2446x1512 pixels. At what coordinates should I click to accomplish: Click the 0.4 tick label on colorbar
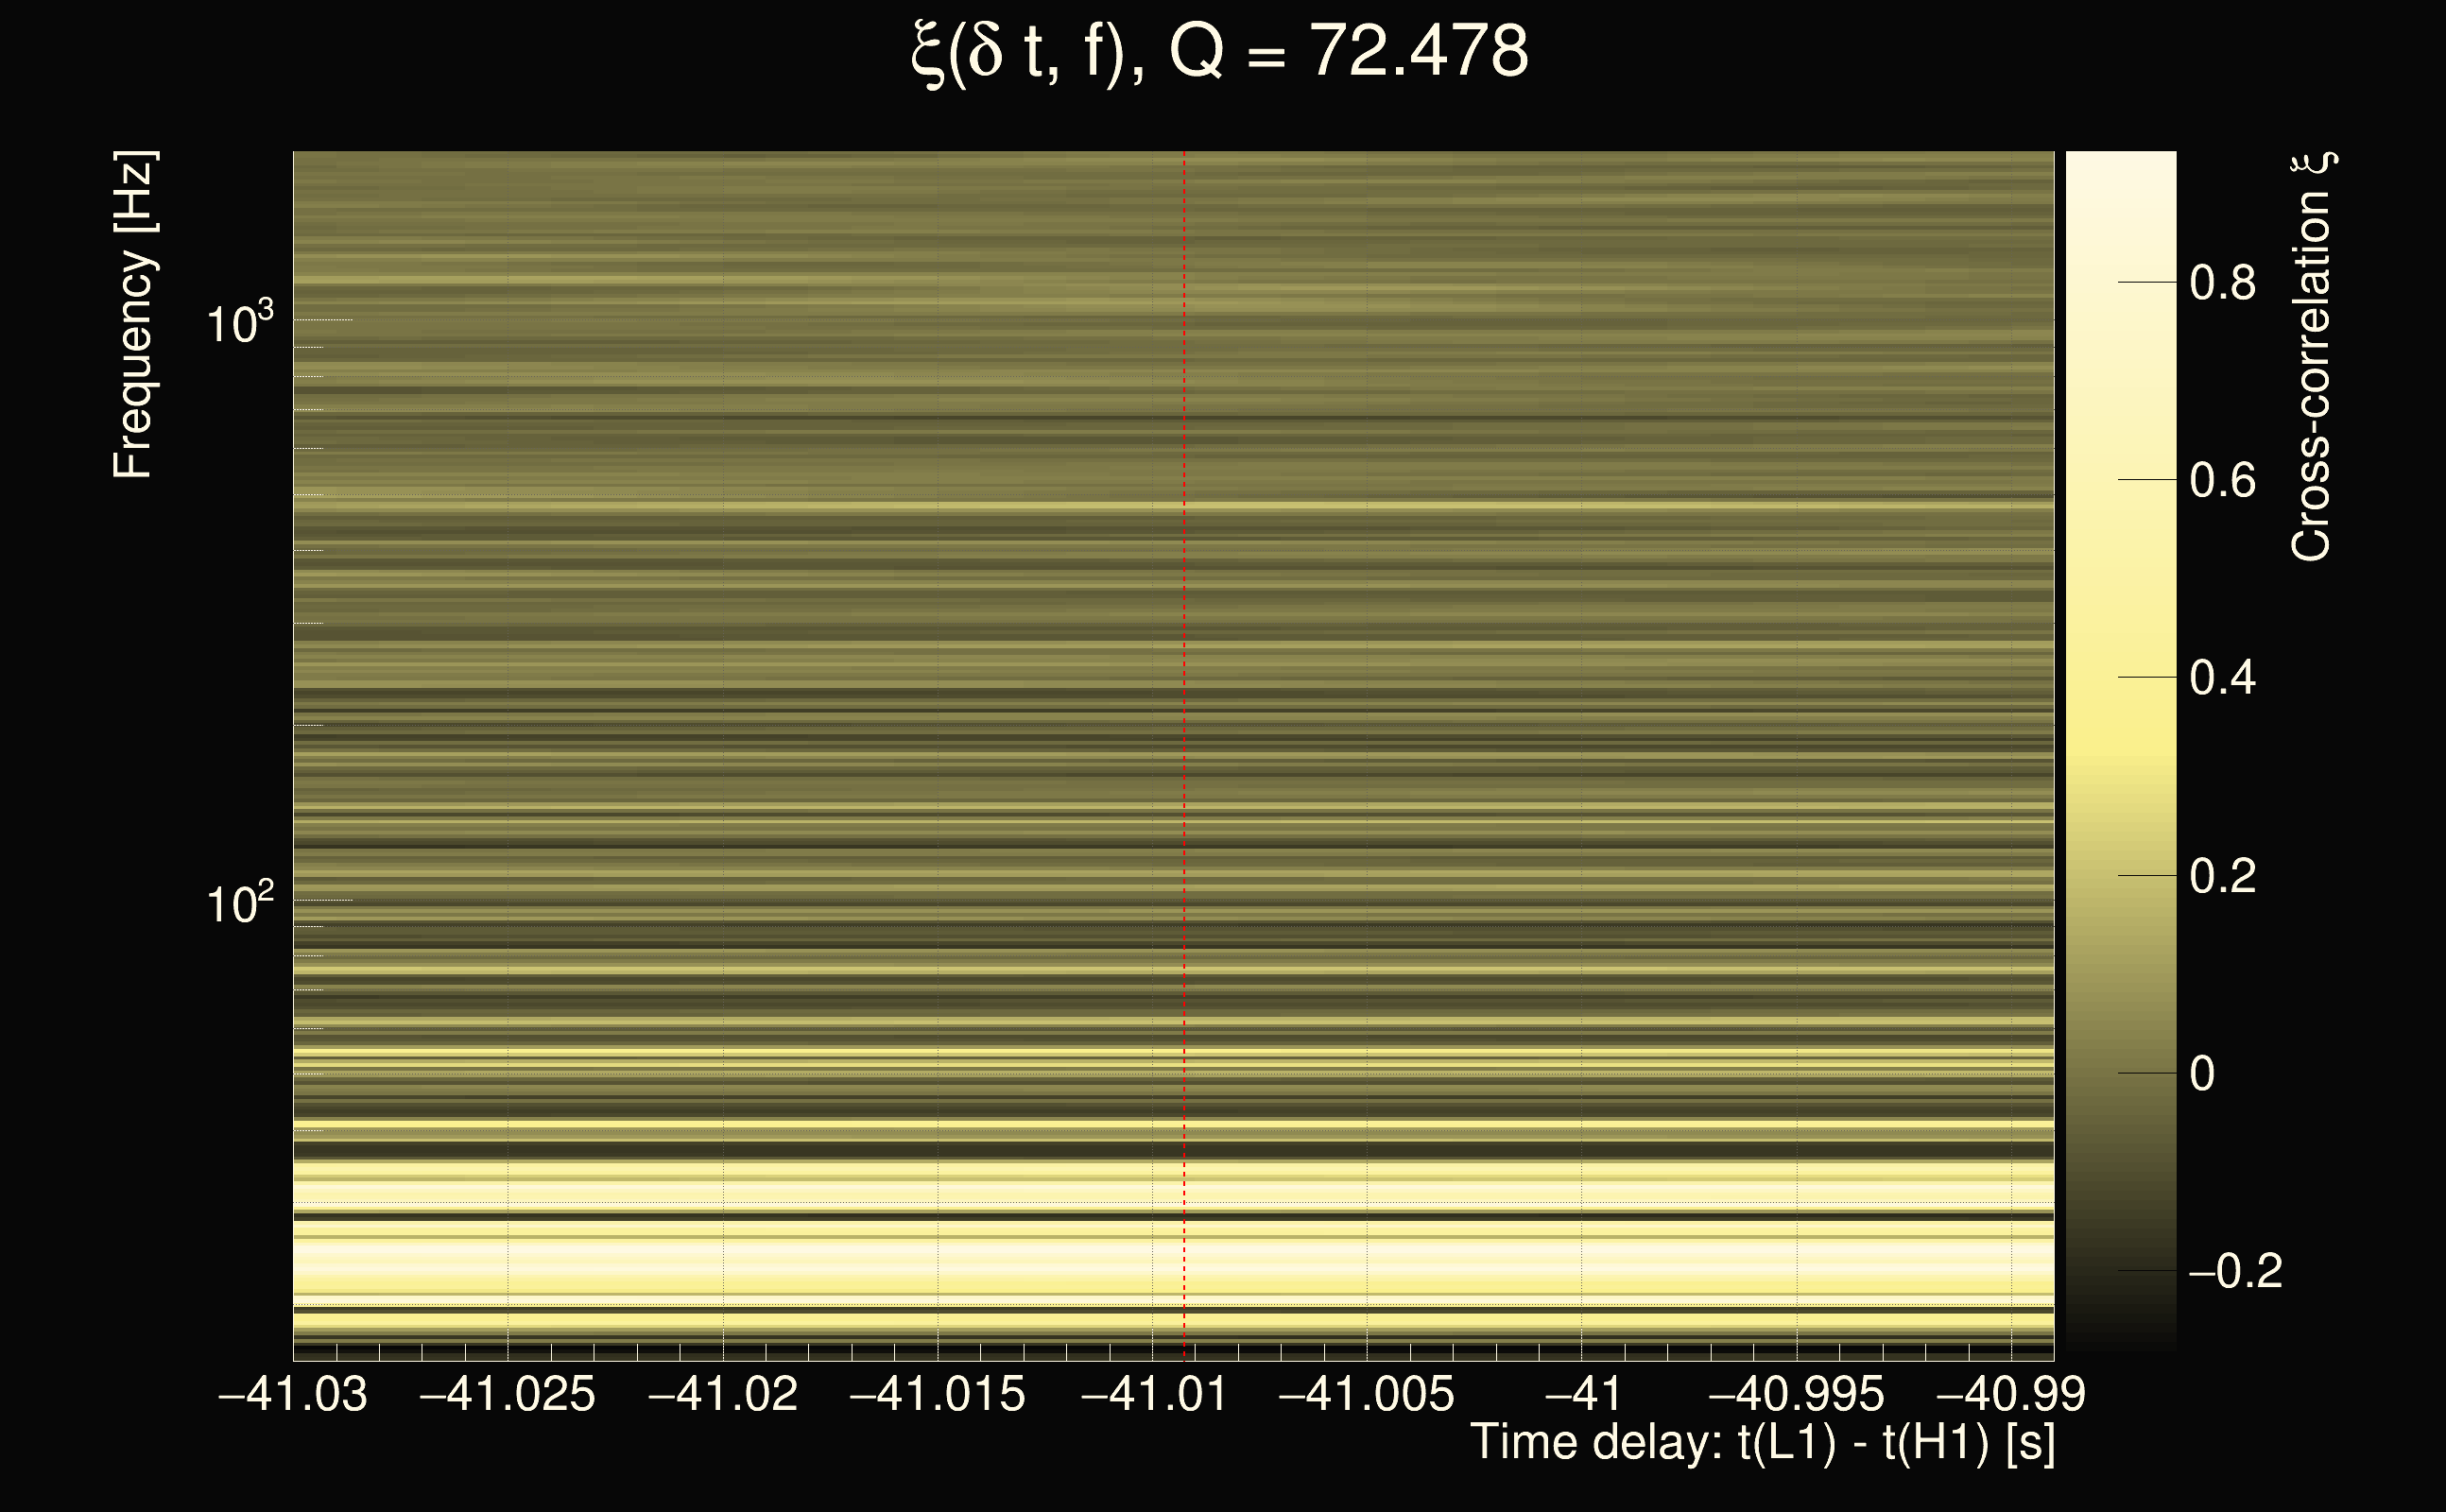(2222, 678)
